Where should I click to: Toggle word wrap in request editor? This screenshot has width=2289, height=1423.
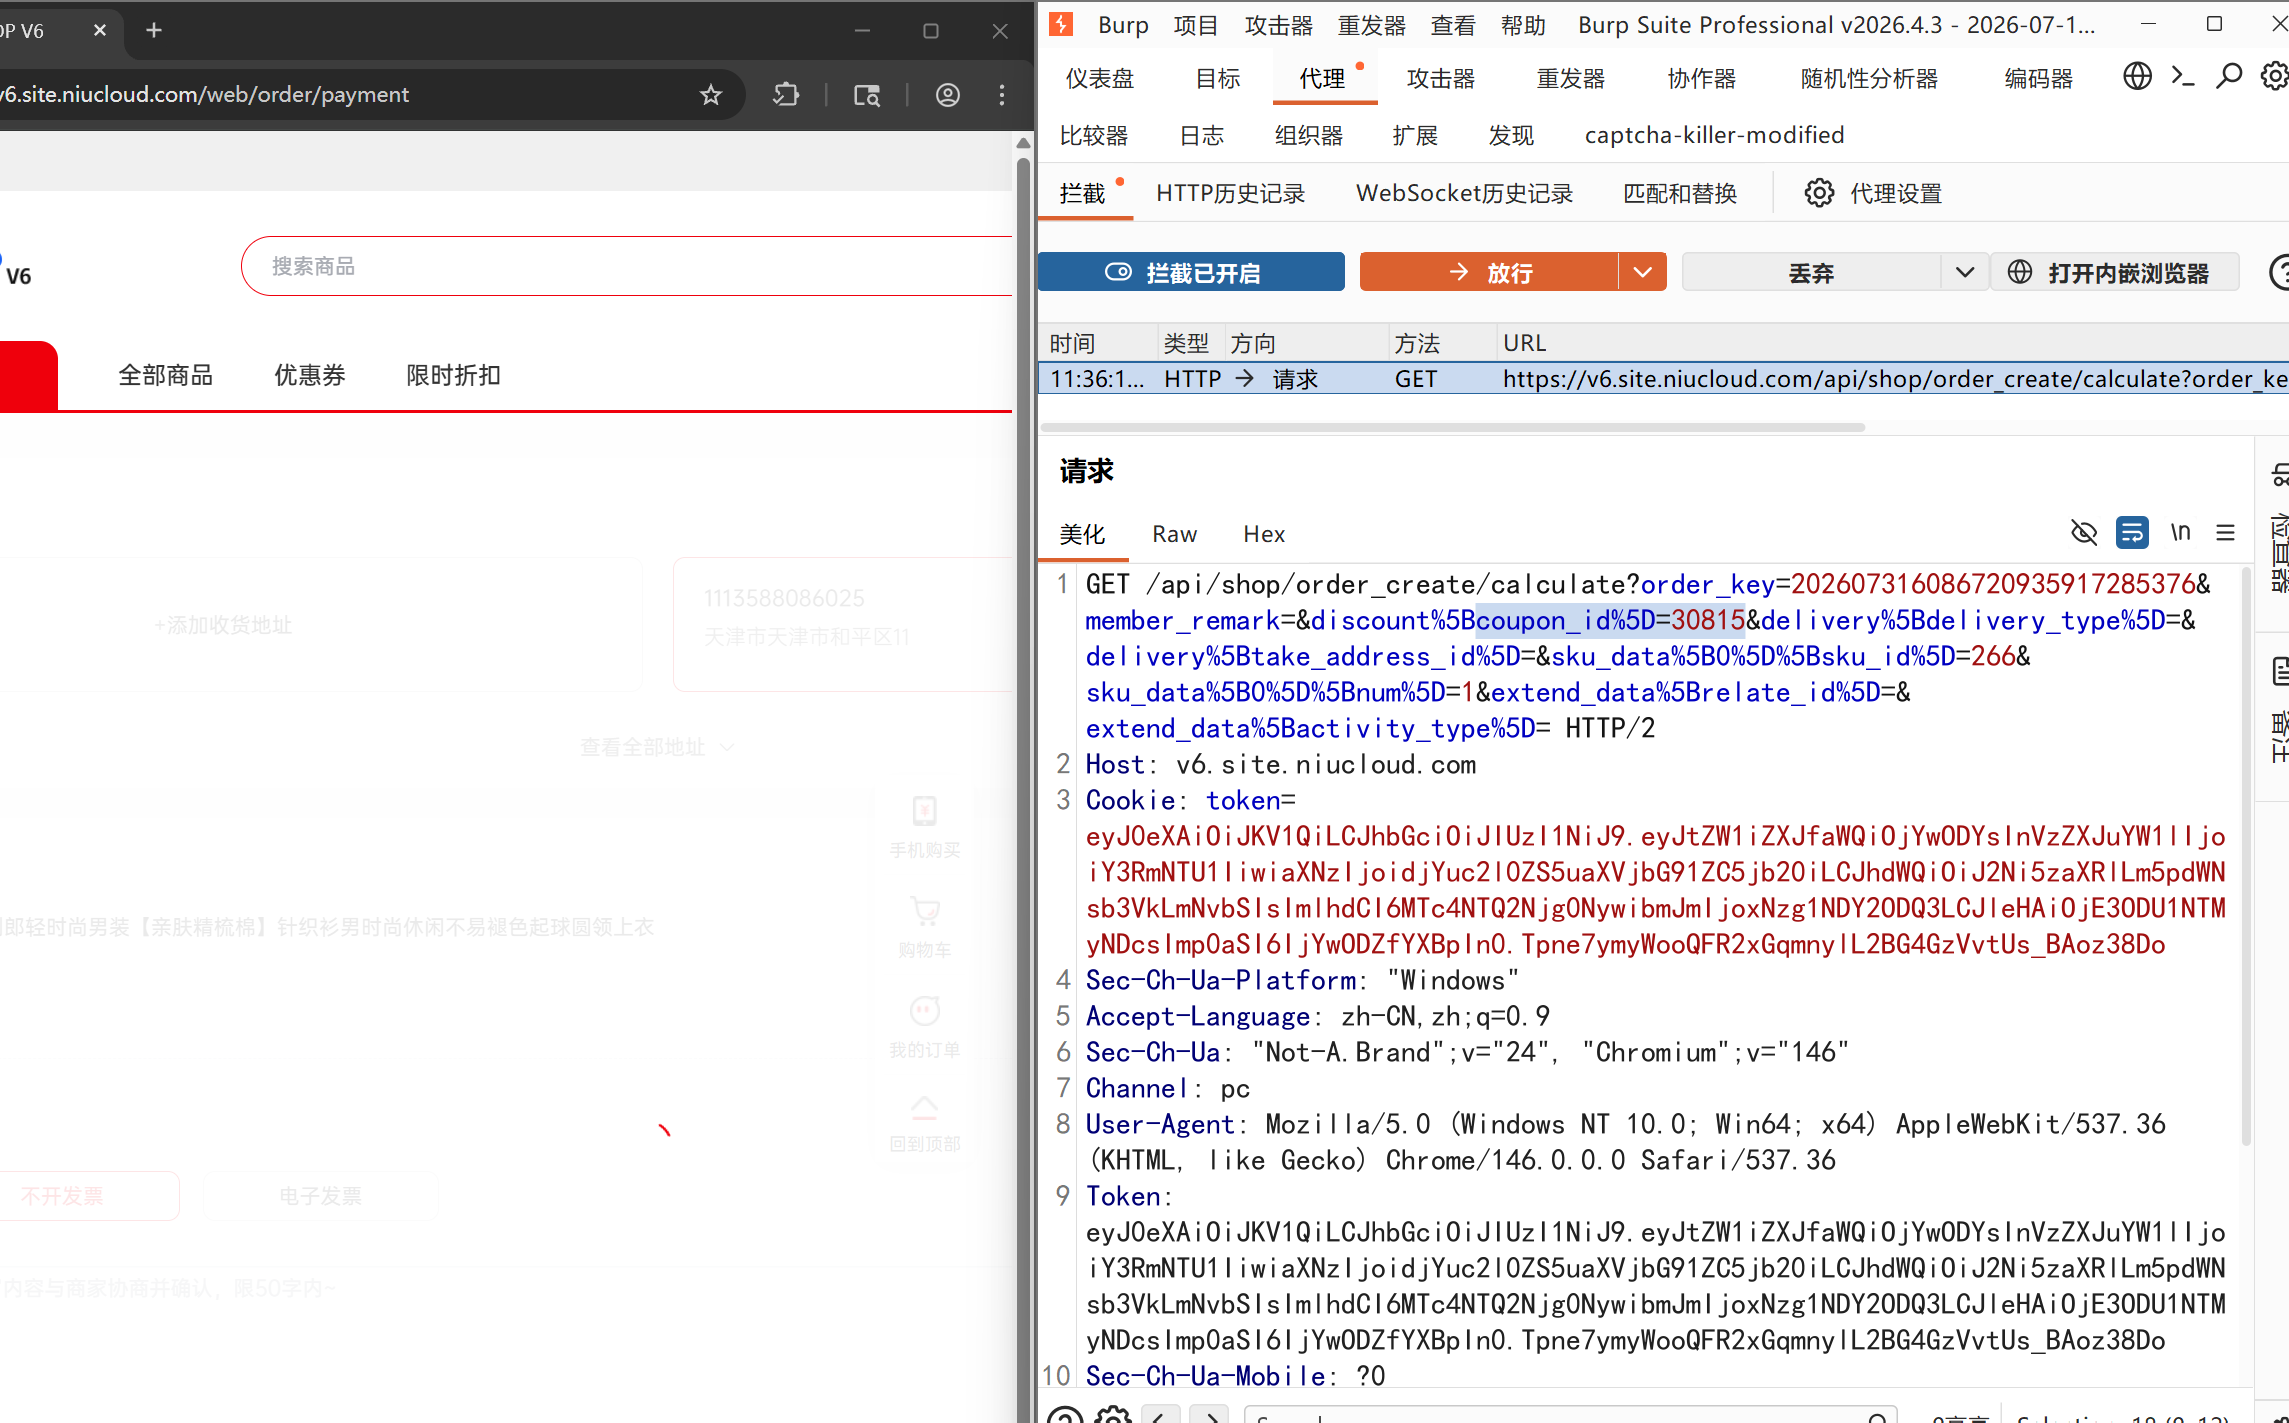pyautogui.click(x=2132, y=533)
